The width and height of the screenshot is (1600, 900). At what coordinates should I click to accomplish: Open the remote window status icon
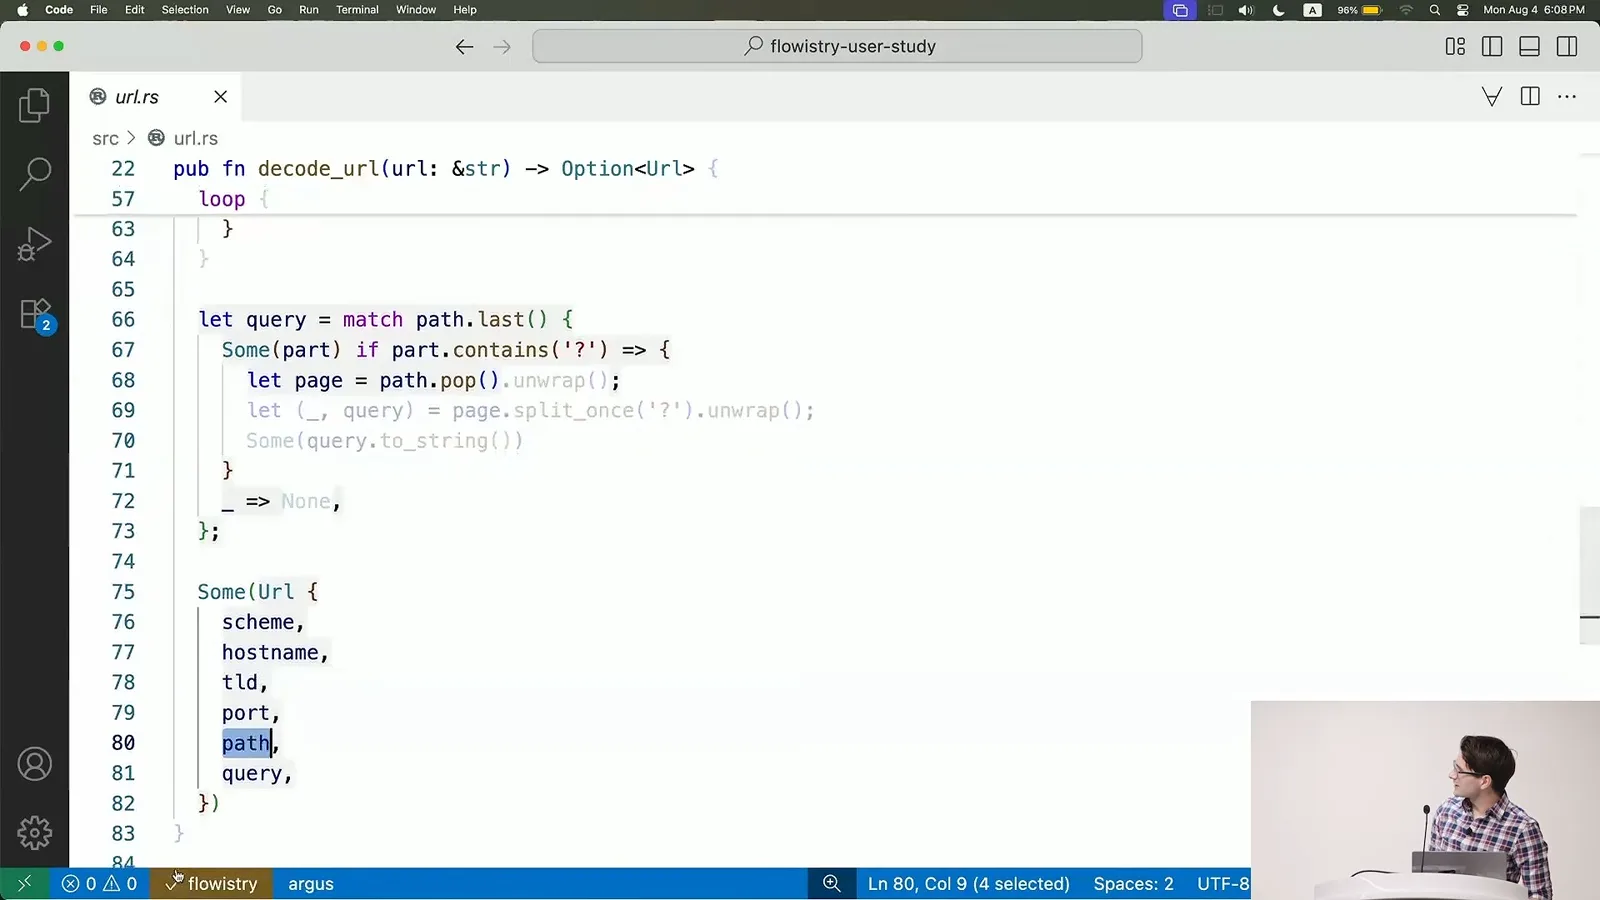coord(24,883)
